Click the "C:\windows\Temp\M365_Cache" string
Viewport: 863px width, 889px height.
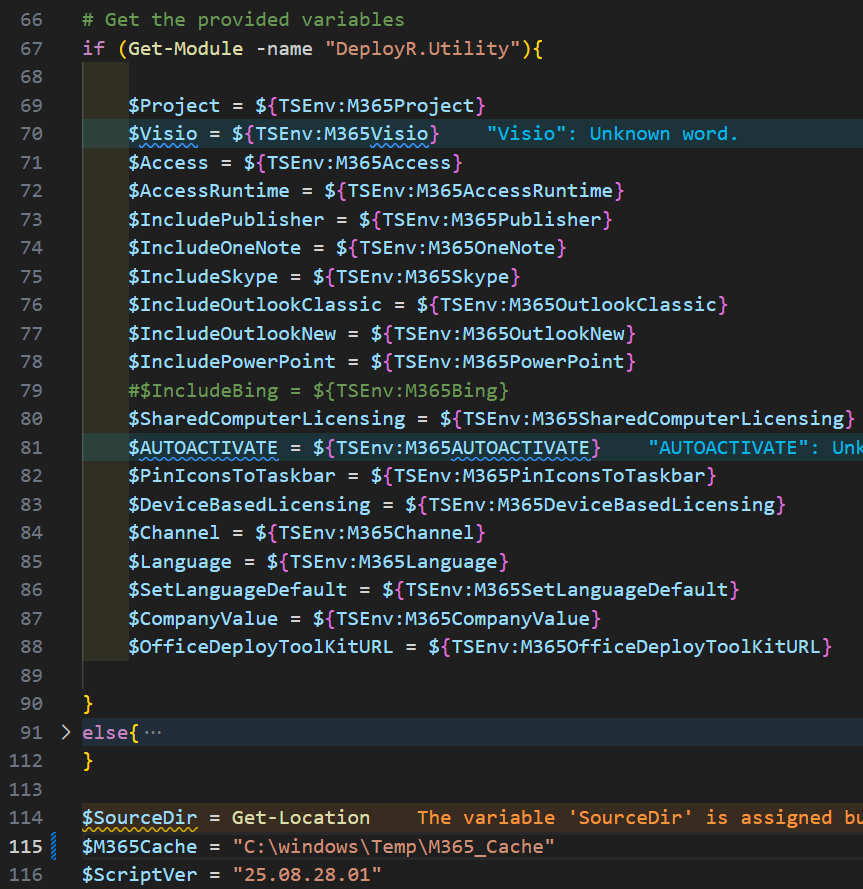[394, 846]
